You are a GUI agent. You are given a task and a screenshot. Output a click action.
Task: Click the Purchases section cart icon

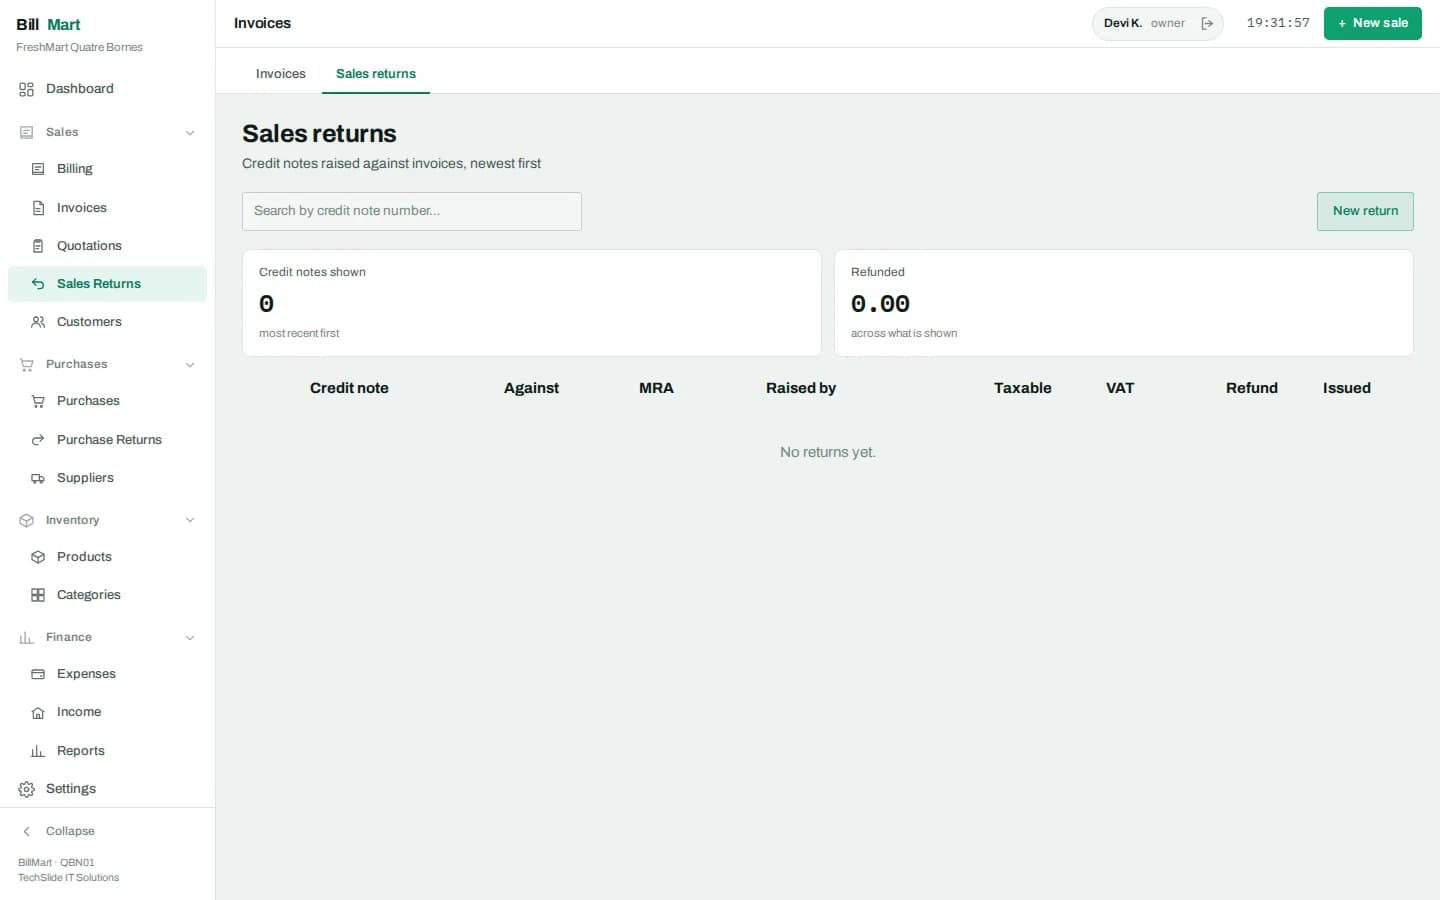[x=26, y=364]
